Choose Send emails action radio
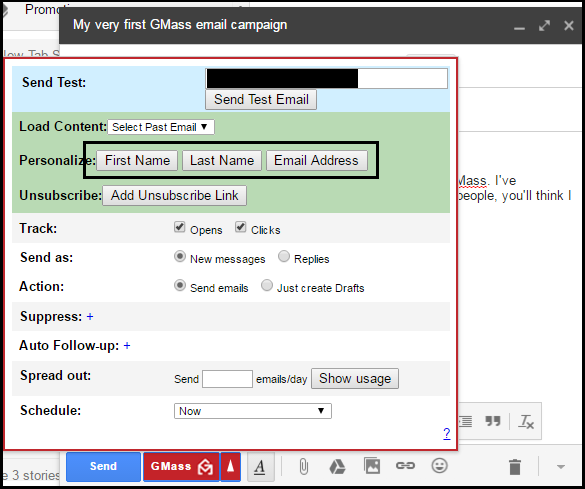The image size is (585, 489). click(x=180, y=286)
